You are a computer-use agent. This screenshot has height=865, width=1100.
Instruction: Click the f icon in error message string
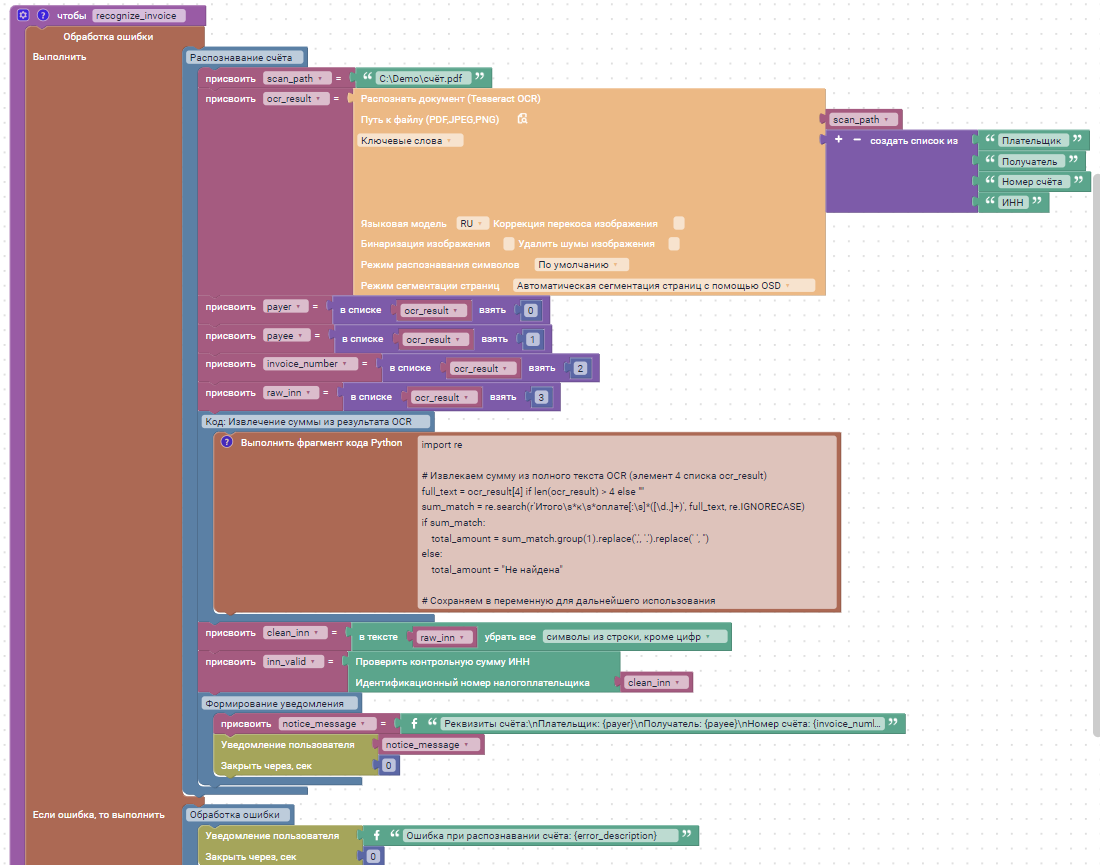[377, 835]
